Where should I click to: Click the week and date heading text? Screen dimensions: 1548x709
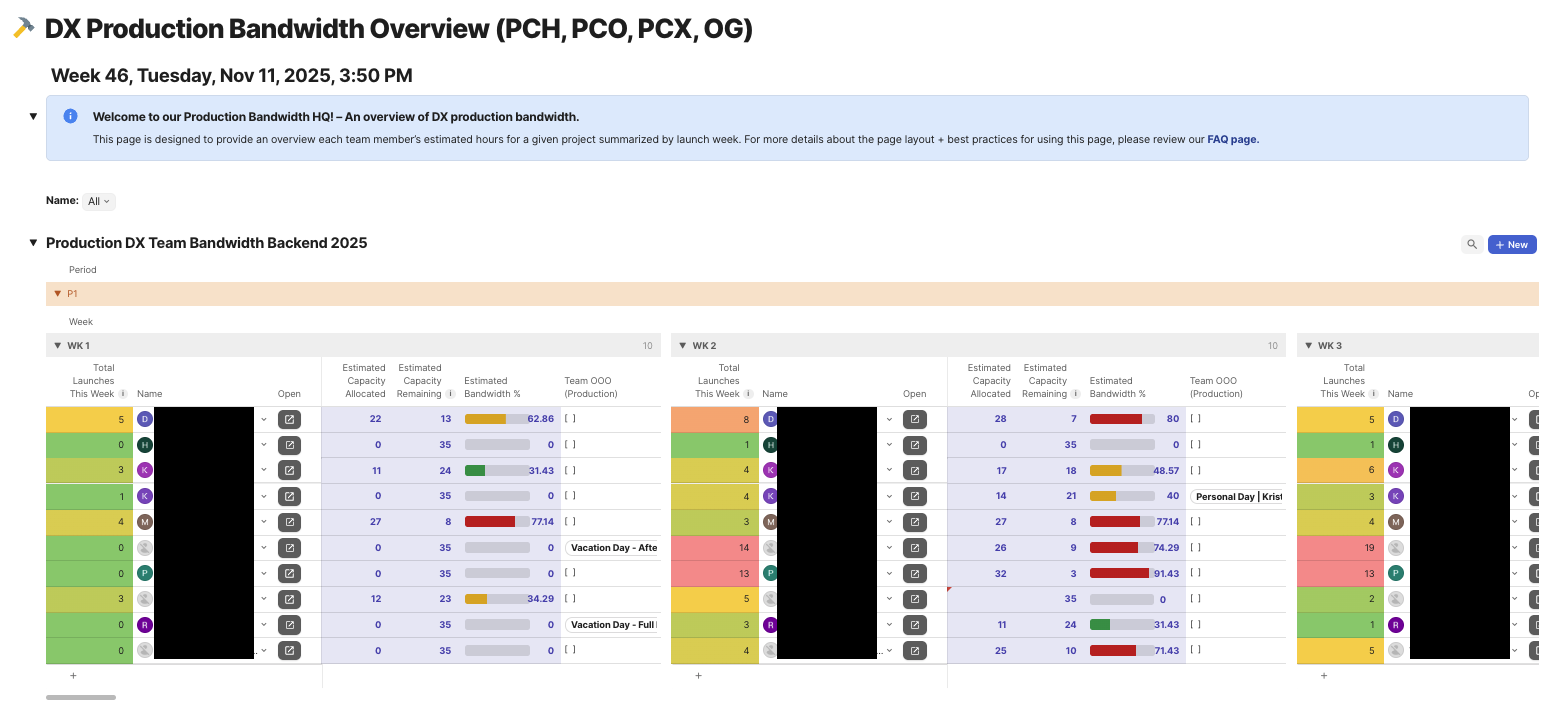(232, 76)
